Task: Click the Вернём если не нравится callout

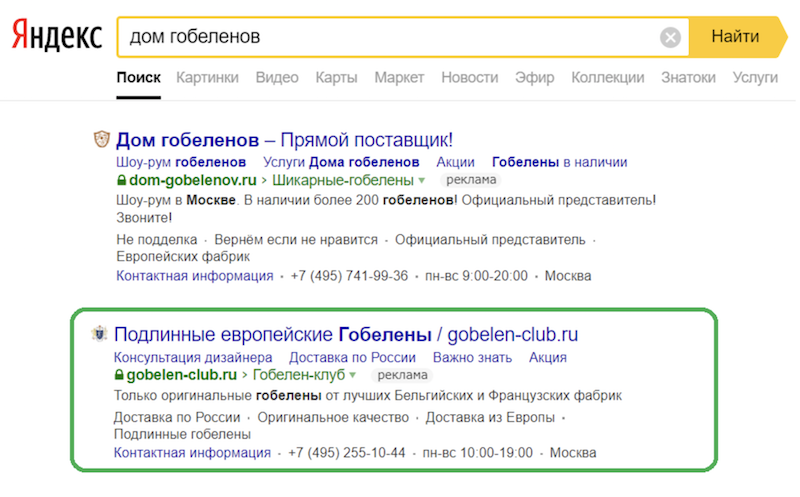Action: click(x=296, y=240)
